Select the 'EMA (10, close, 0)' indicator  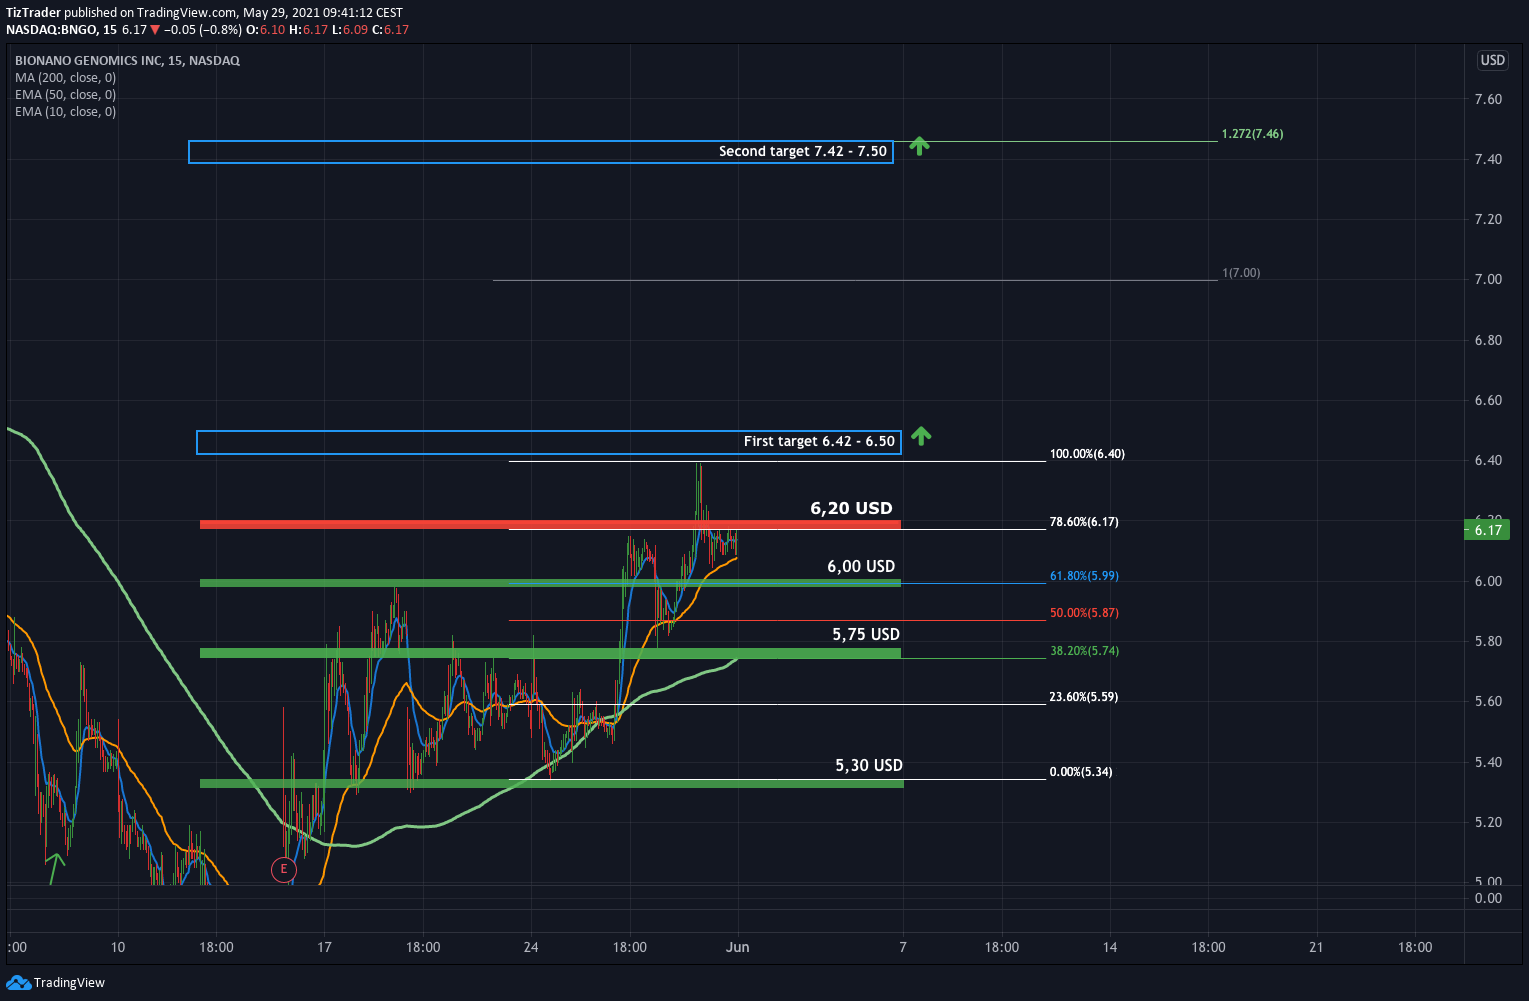[x=65, y=111]
